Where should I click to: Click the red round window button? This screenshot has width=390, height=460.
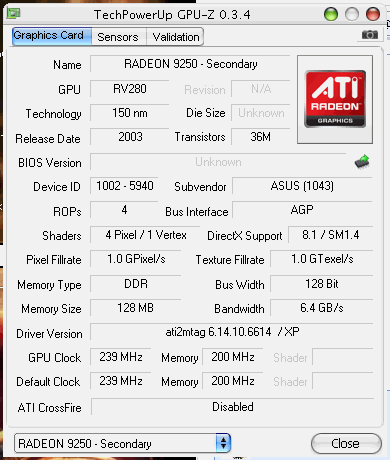[373, 14]
